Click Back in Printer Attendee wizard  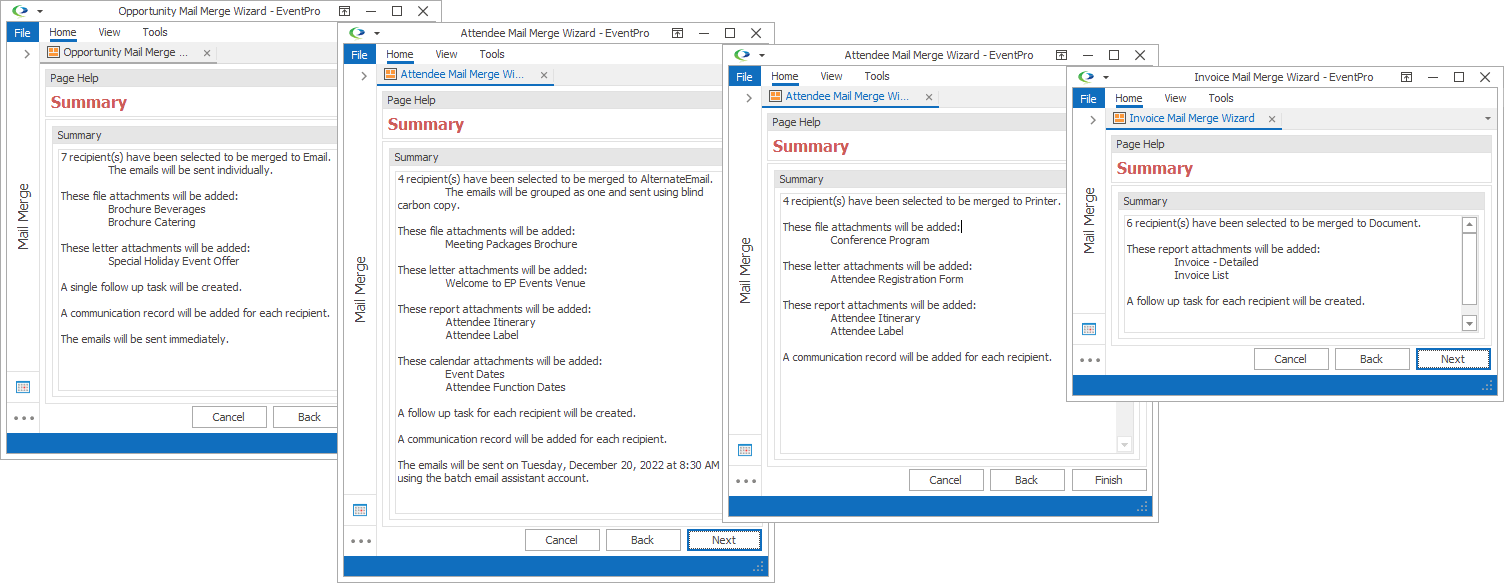coord(1027,480)
